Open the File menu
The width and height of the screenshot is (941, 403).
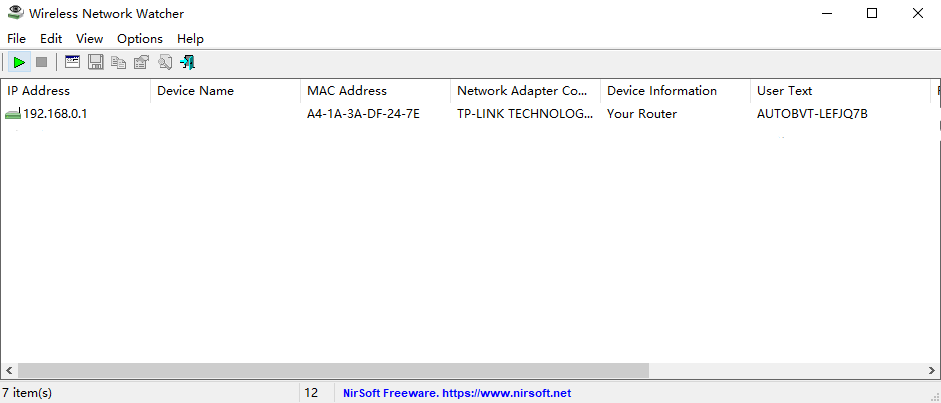coord(16,39)
